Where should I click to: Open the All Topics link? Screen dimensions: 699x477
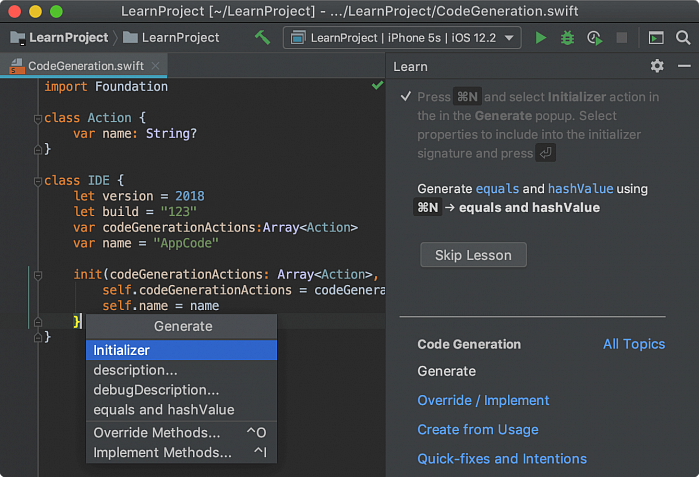click(x=633, y=344)
